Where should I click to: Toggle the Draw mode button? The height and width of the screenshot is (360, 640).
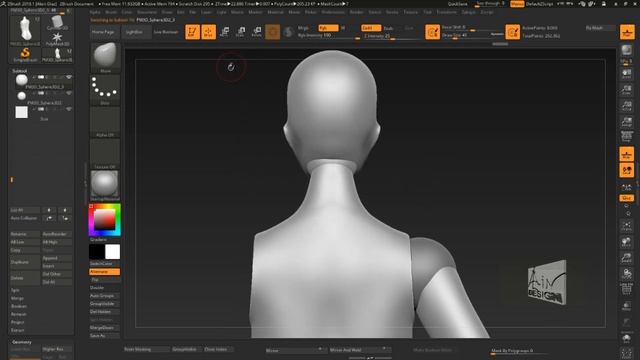coord(209,32)
